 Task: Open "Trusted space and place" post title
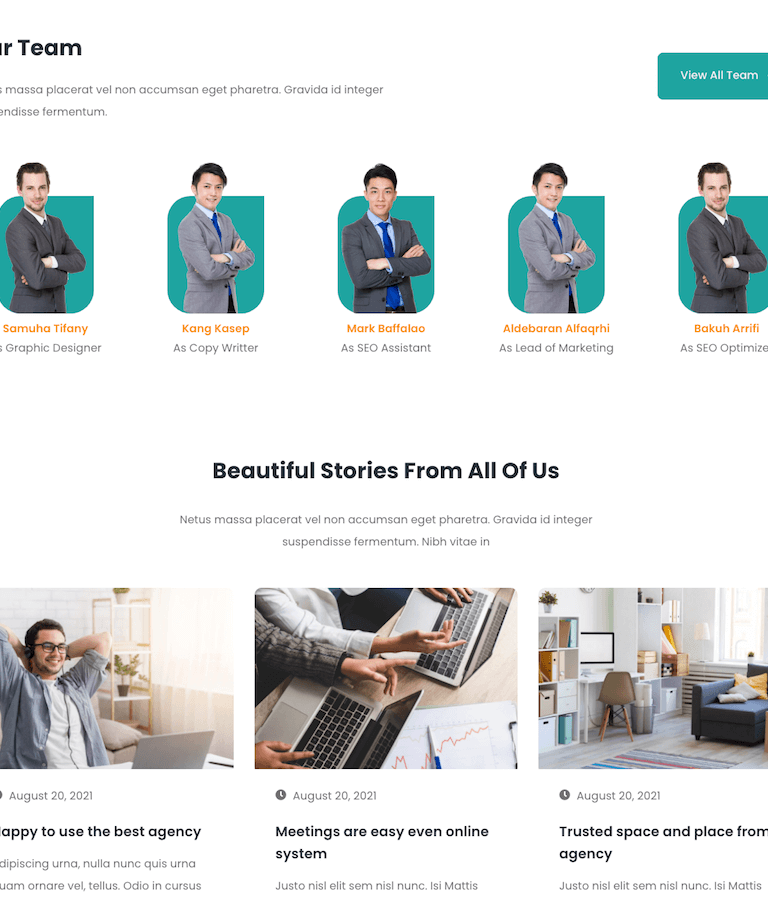point(664,843)
